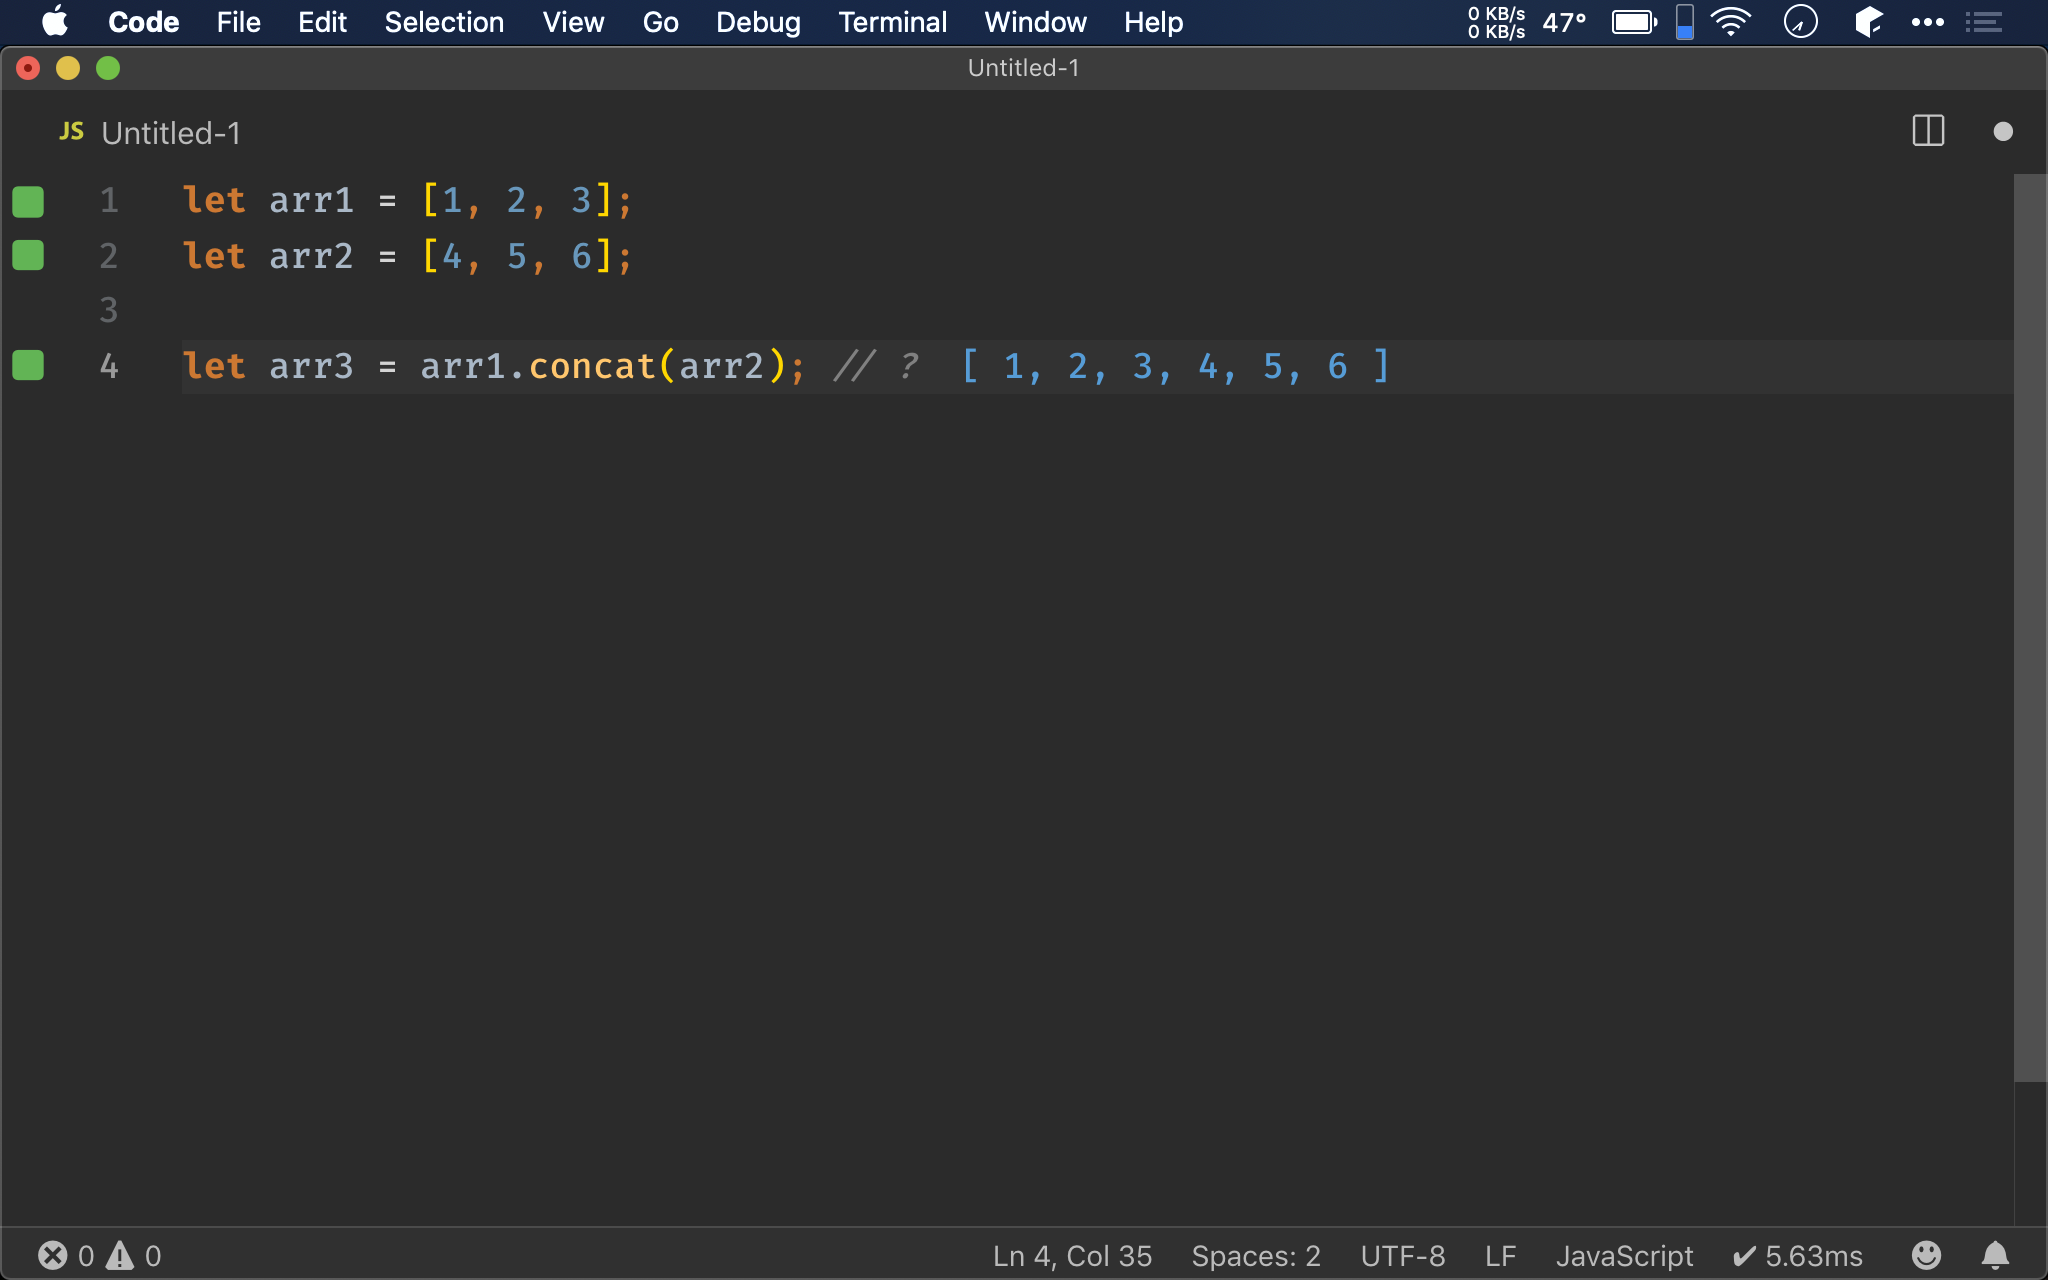Open macOS Notification Center list icon
Viewport: 2048px width, 1280px height.
(x=1983, y=22)
